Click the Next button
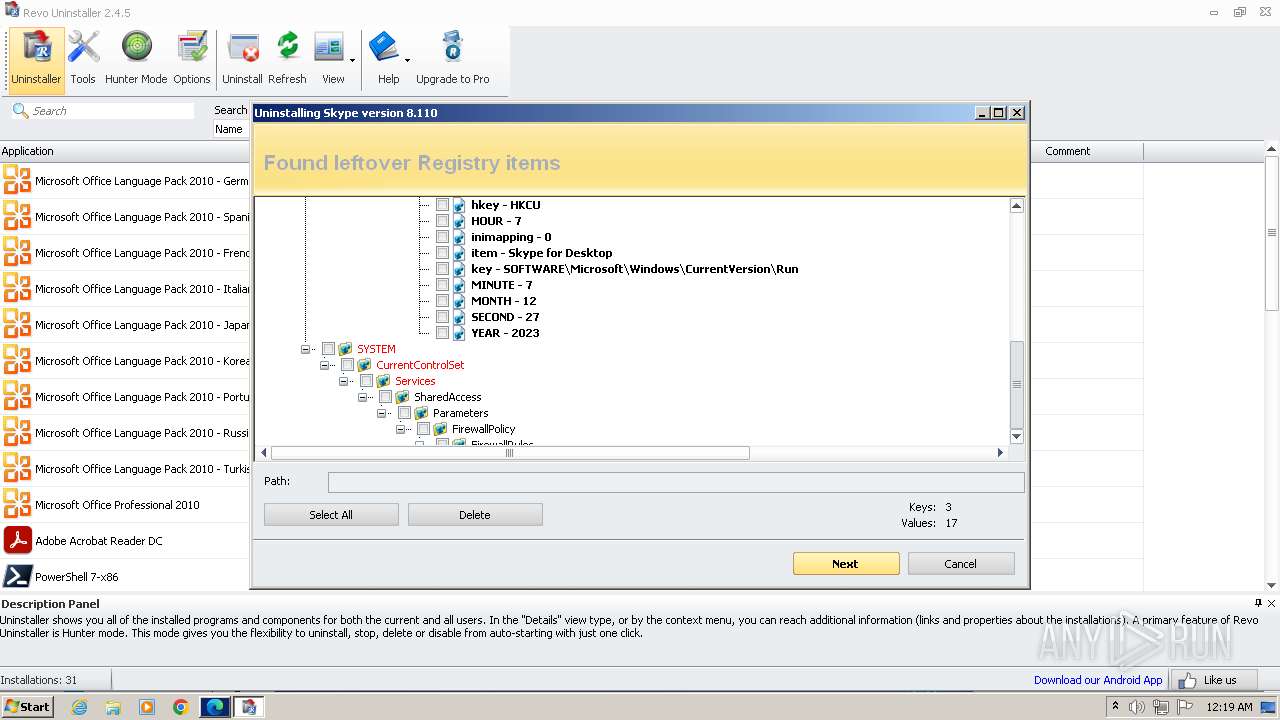This screenshot has width=1280, height=720. pyautogui.click(x=845, y=564)
